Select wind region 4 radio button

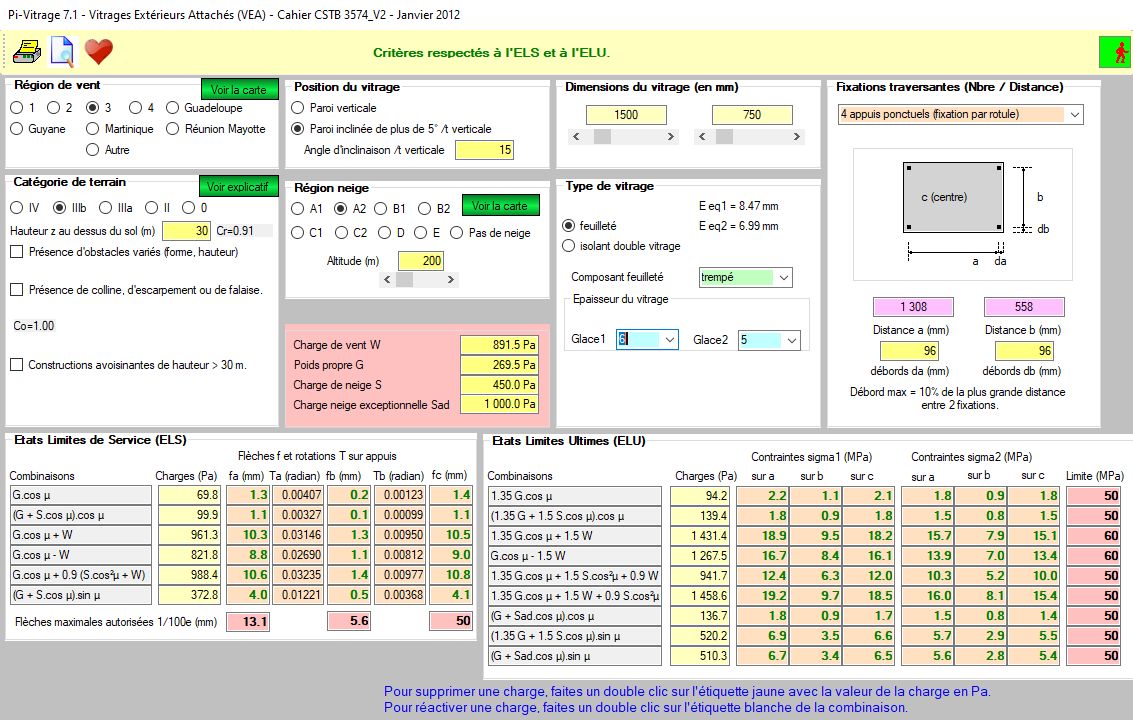coord(134,108)
